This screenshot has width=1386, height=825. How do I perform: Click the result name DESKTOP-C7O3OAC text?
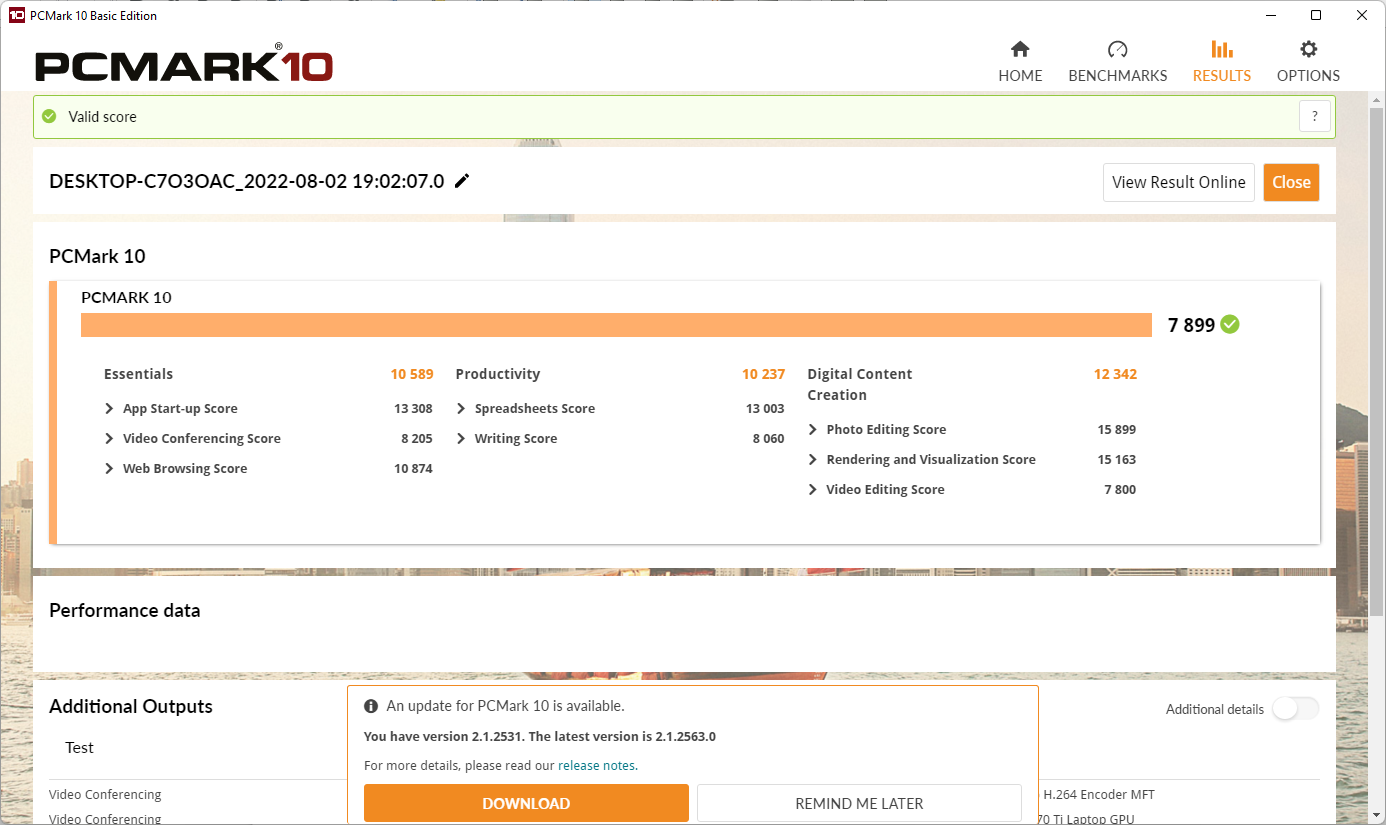[x=247, y=181]
